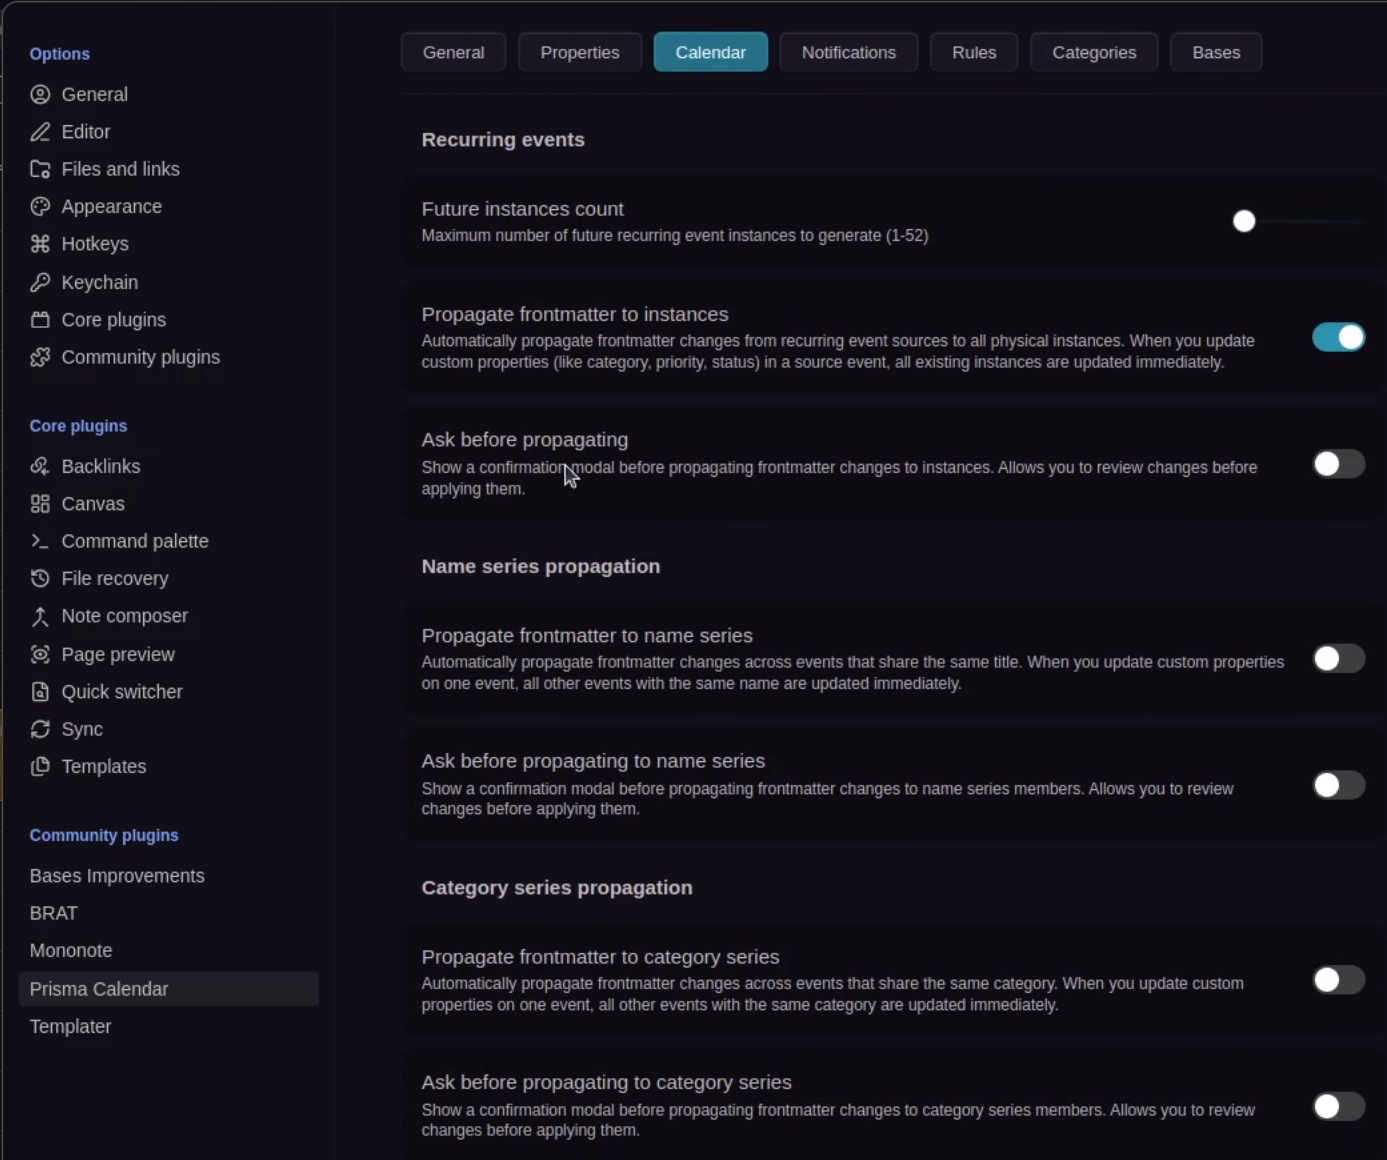This screenshot has height=1160, width=1387.
Task: Click the Editor pencil icon
Action: click(x=40, y=132)
